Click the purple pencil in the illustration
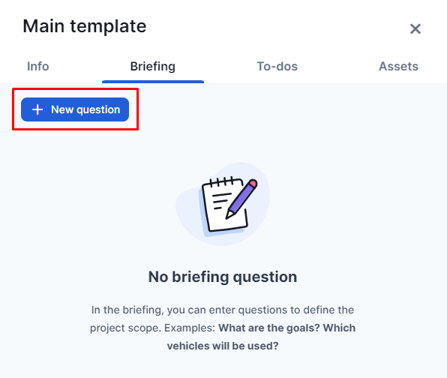Screen dimensions: 447x378 pos(241,199)
